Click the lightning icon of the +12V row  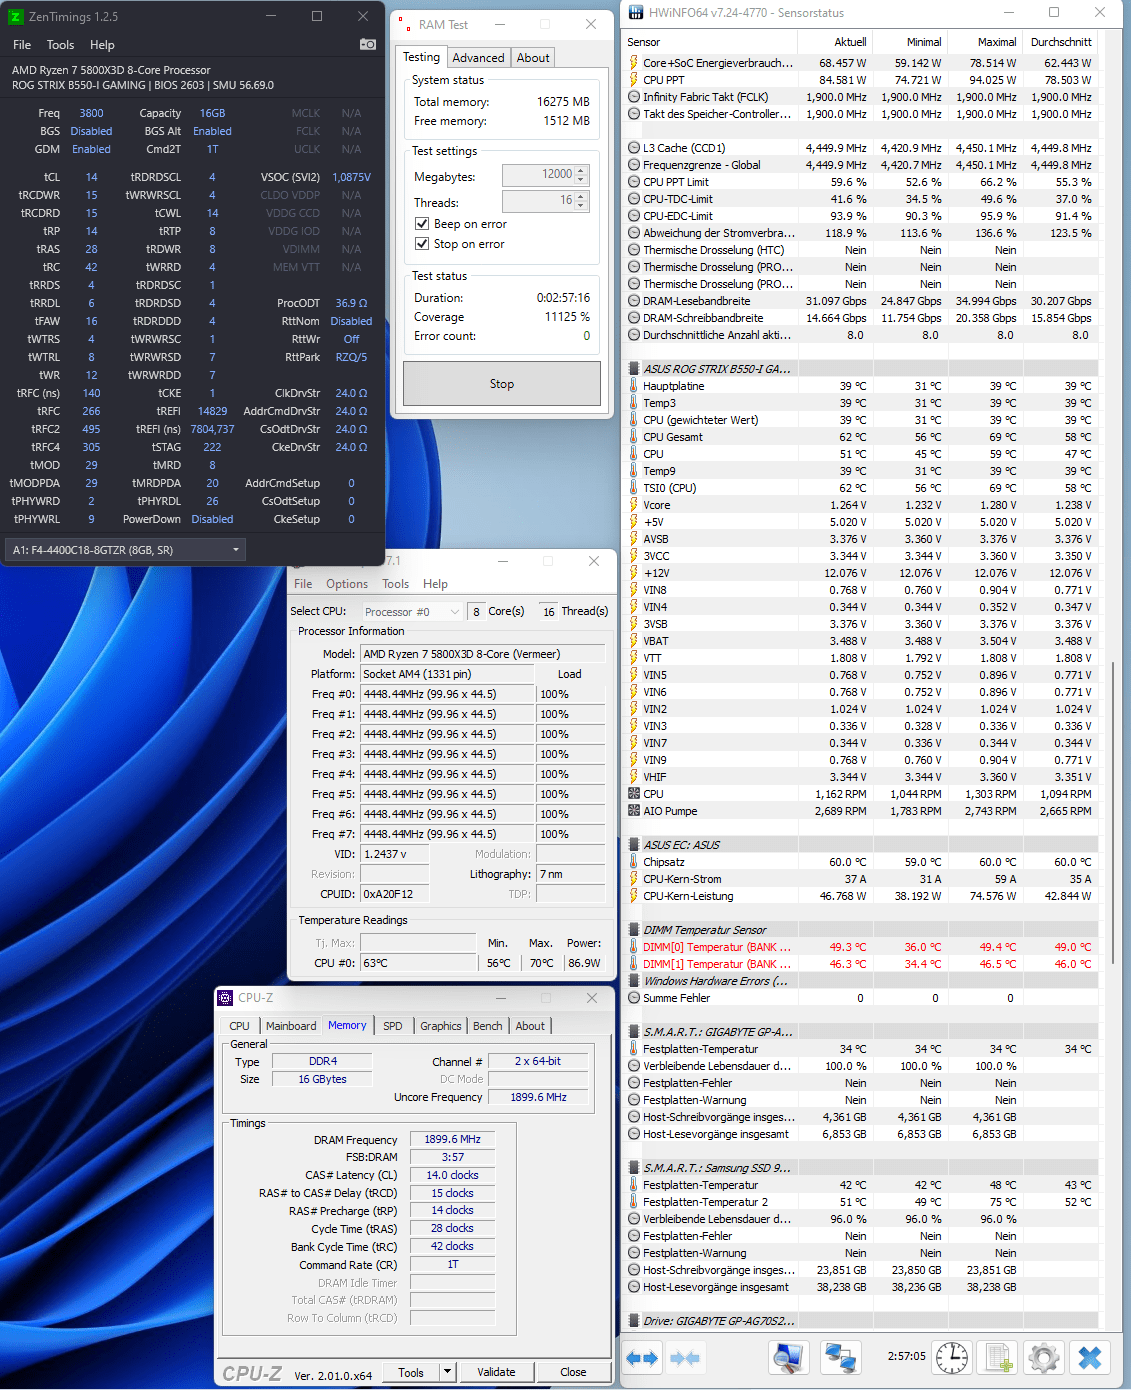click(x=634, y=573)
